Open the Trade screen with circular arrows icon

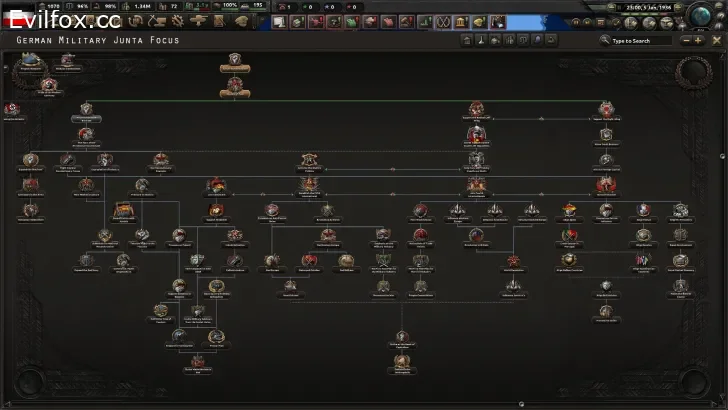[x=135, y=21]
